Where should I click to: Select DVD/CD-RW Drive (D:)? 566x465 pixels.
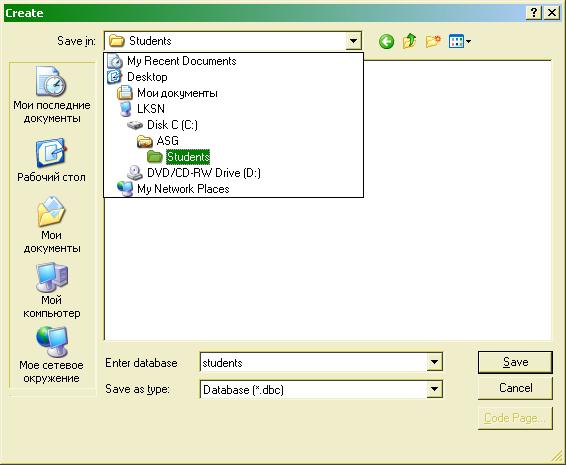233,173
